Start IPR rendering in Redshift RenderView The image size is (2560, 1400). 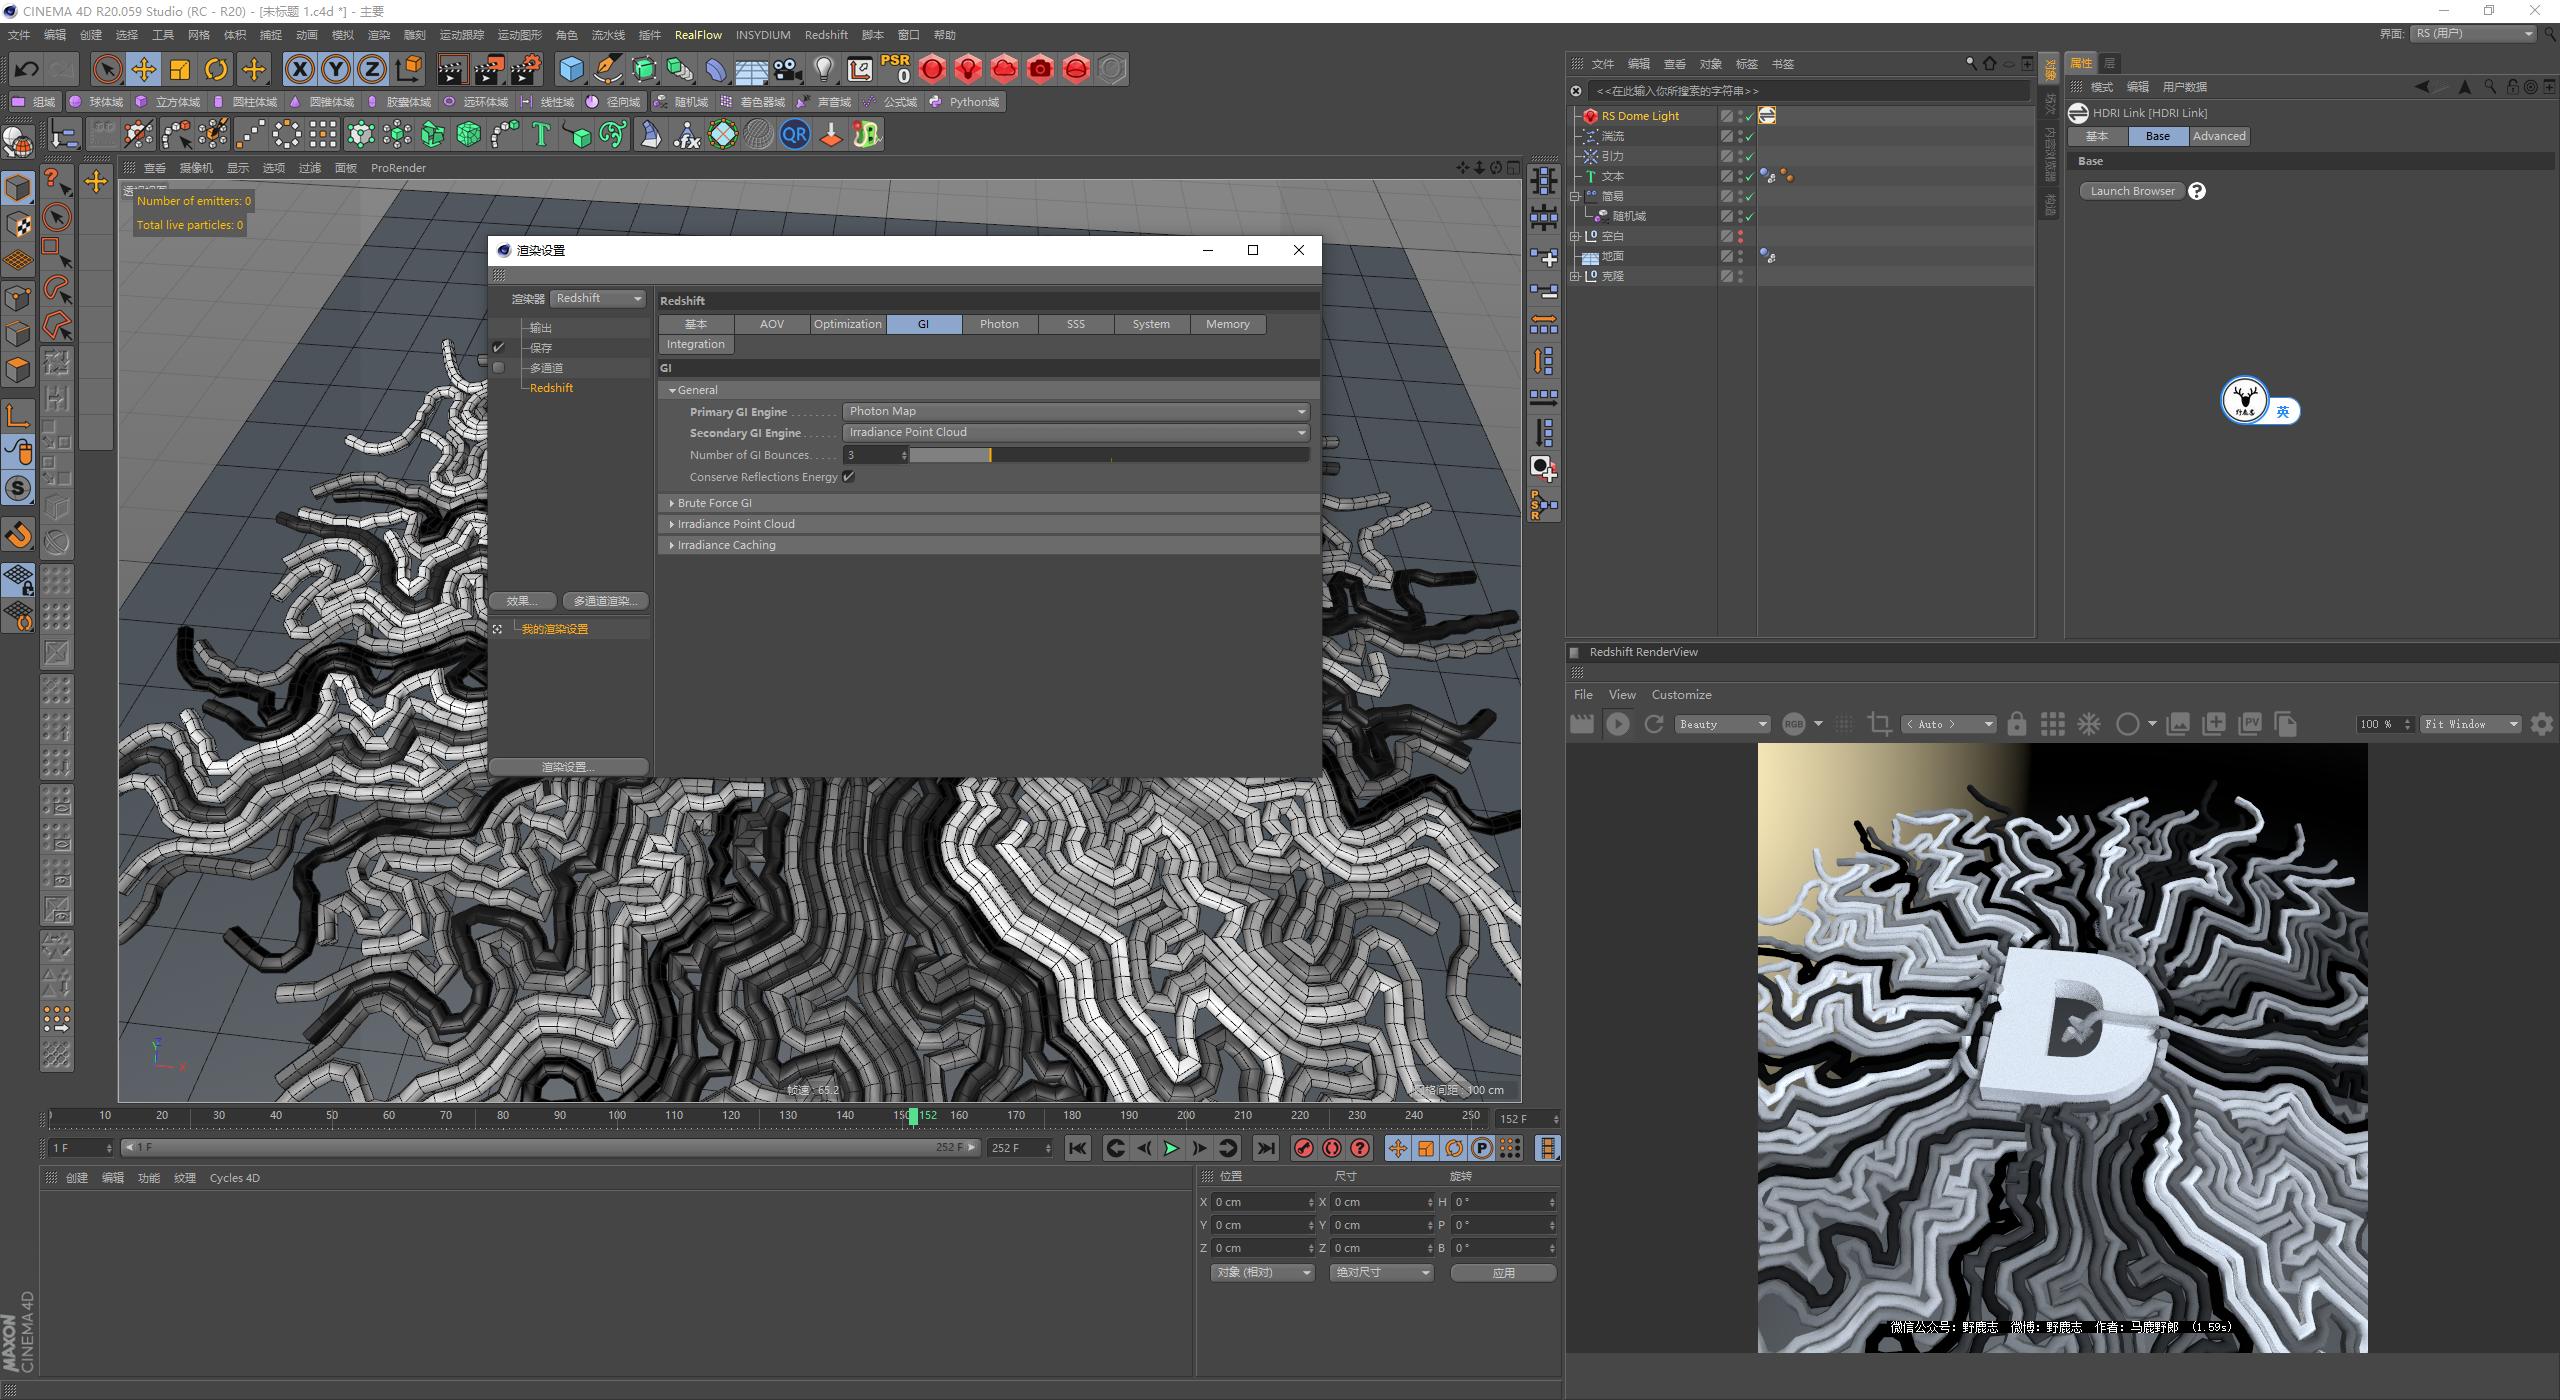click(x=1618, y=723)
